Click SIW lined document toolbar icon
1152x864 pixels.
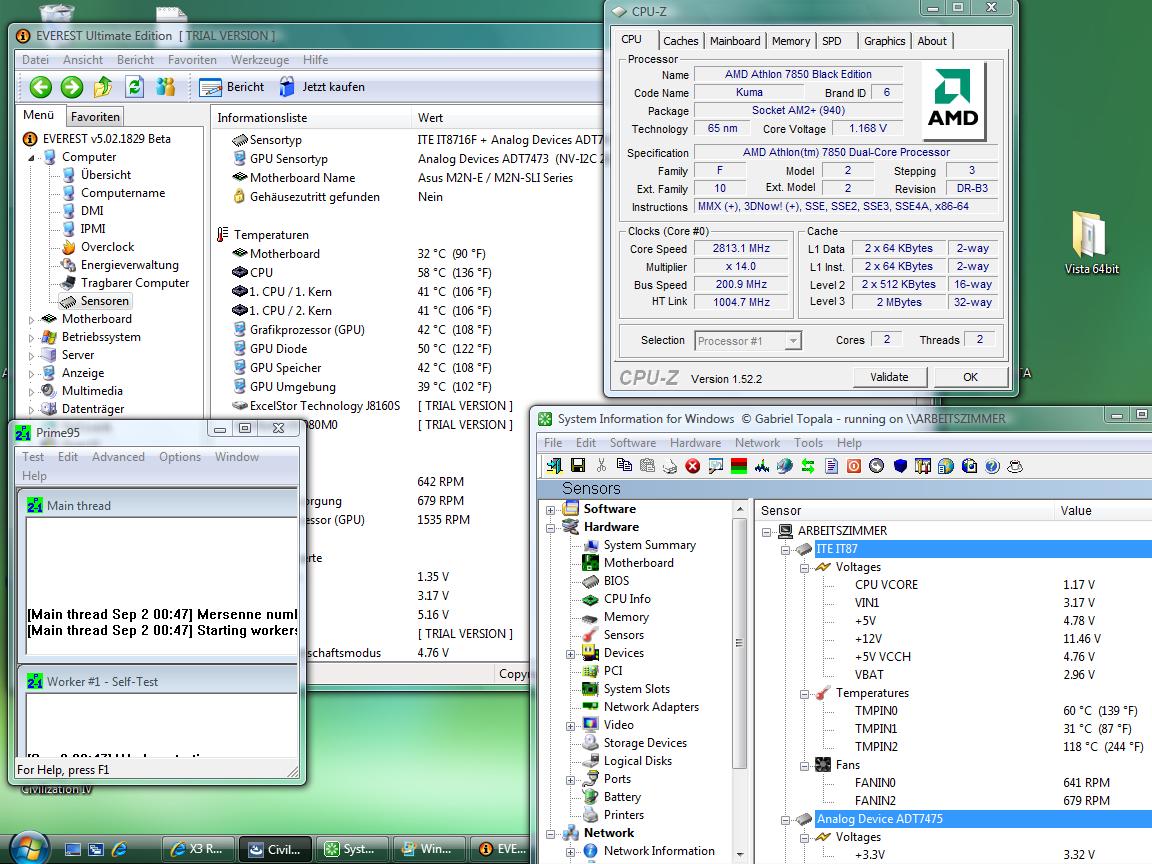(x=831, y=466)
